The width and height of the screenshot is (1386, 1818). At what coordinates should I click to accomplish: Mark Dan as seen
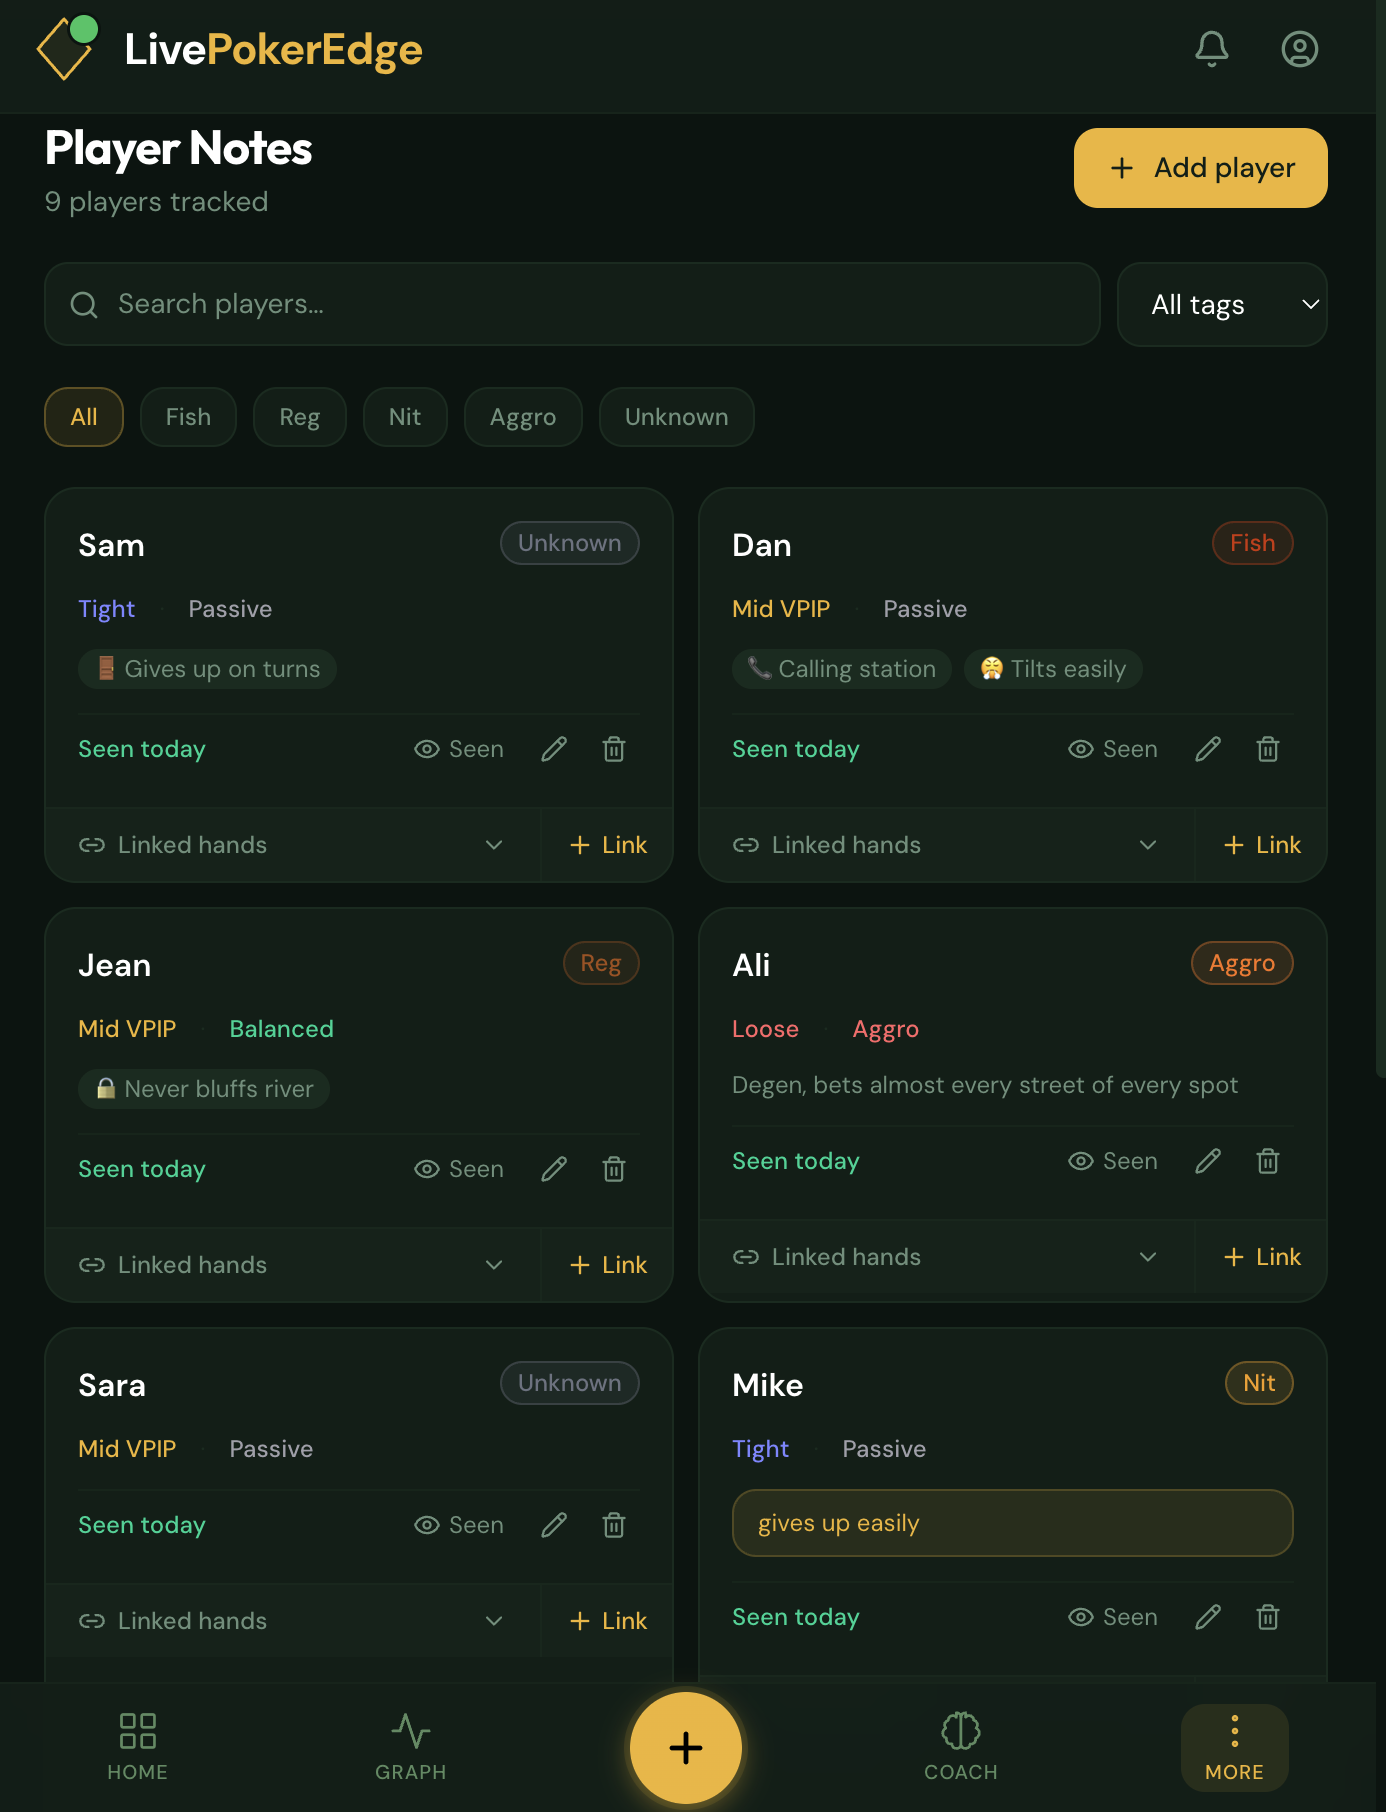tap(1113, 749)
